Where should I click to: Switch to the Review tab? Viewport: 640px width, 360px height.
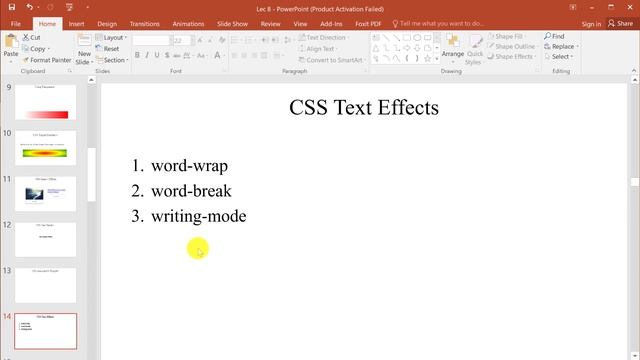point(271,24)
